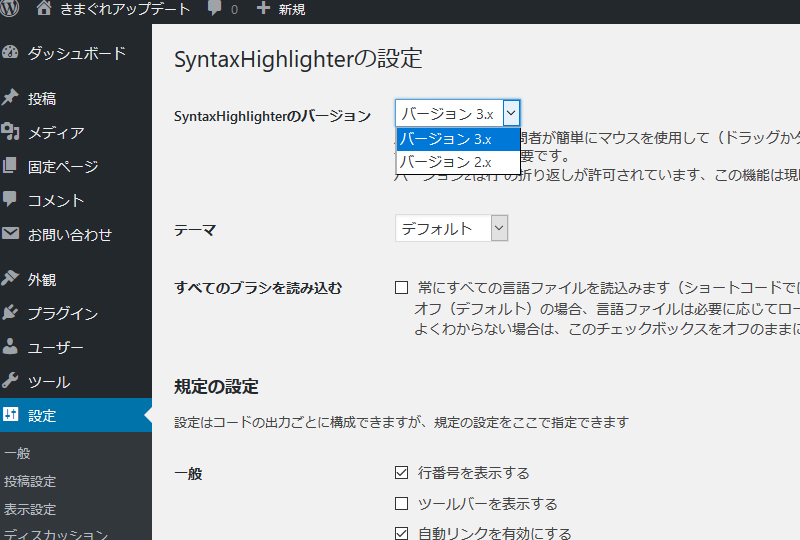Viewport: 800px width, 540px height.
Task: Enable 常にすべての言語ファイルを読込みます checkbox
Action: point(402,287)
